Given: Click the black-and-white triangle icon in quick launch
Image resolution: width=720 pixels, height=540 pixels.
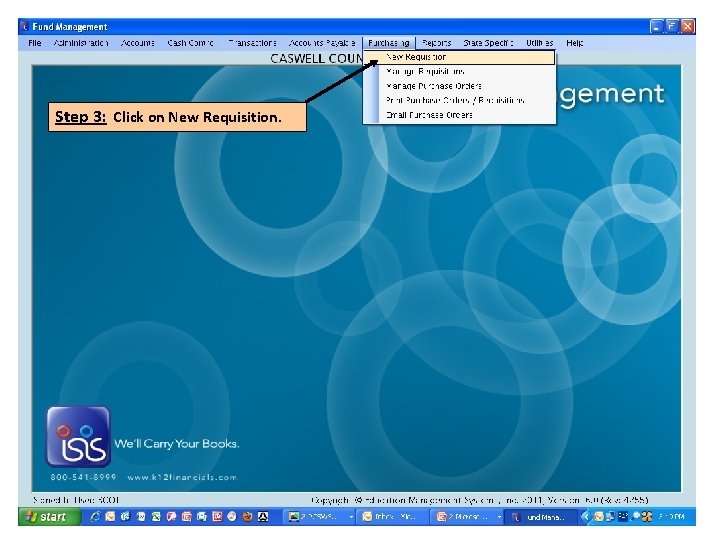Looking at the screenshot, I should (x=263, y=516).
